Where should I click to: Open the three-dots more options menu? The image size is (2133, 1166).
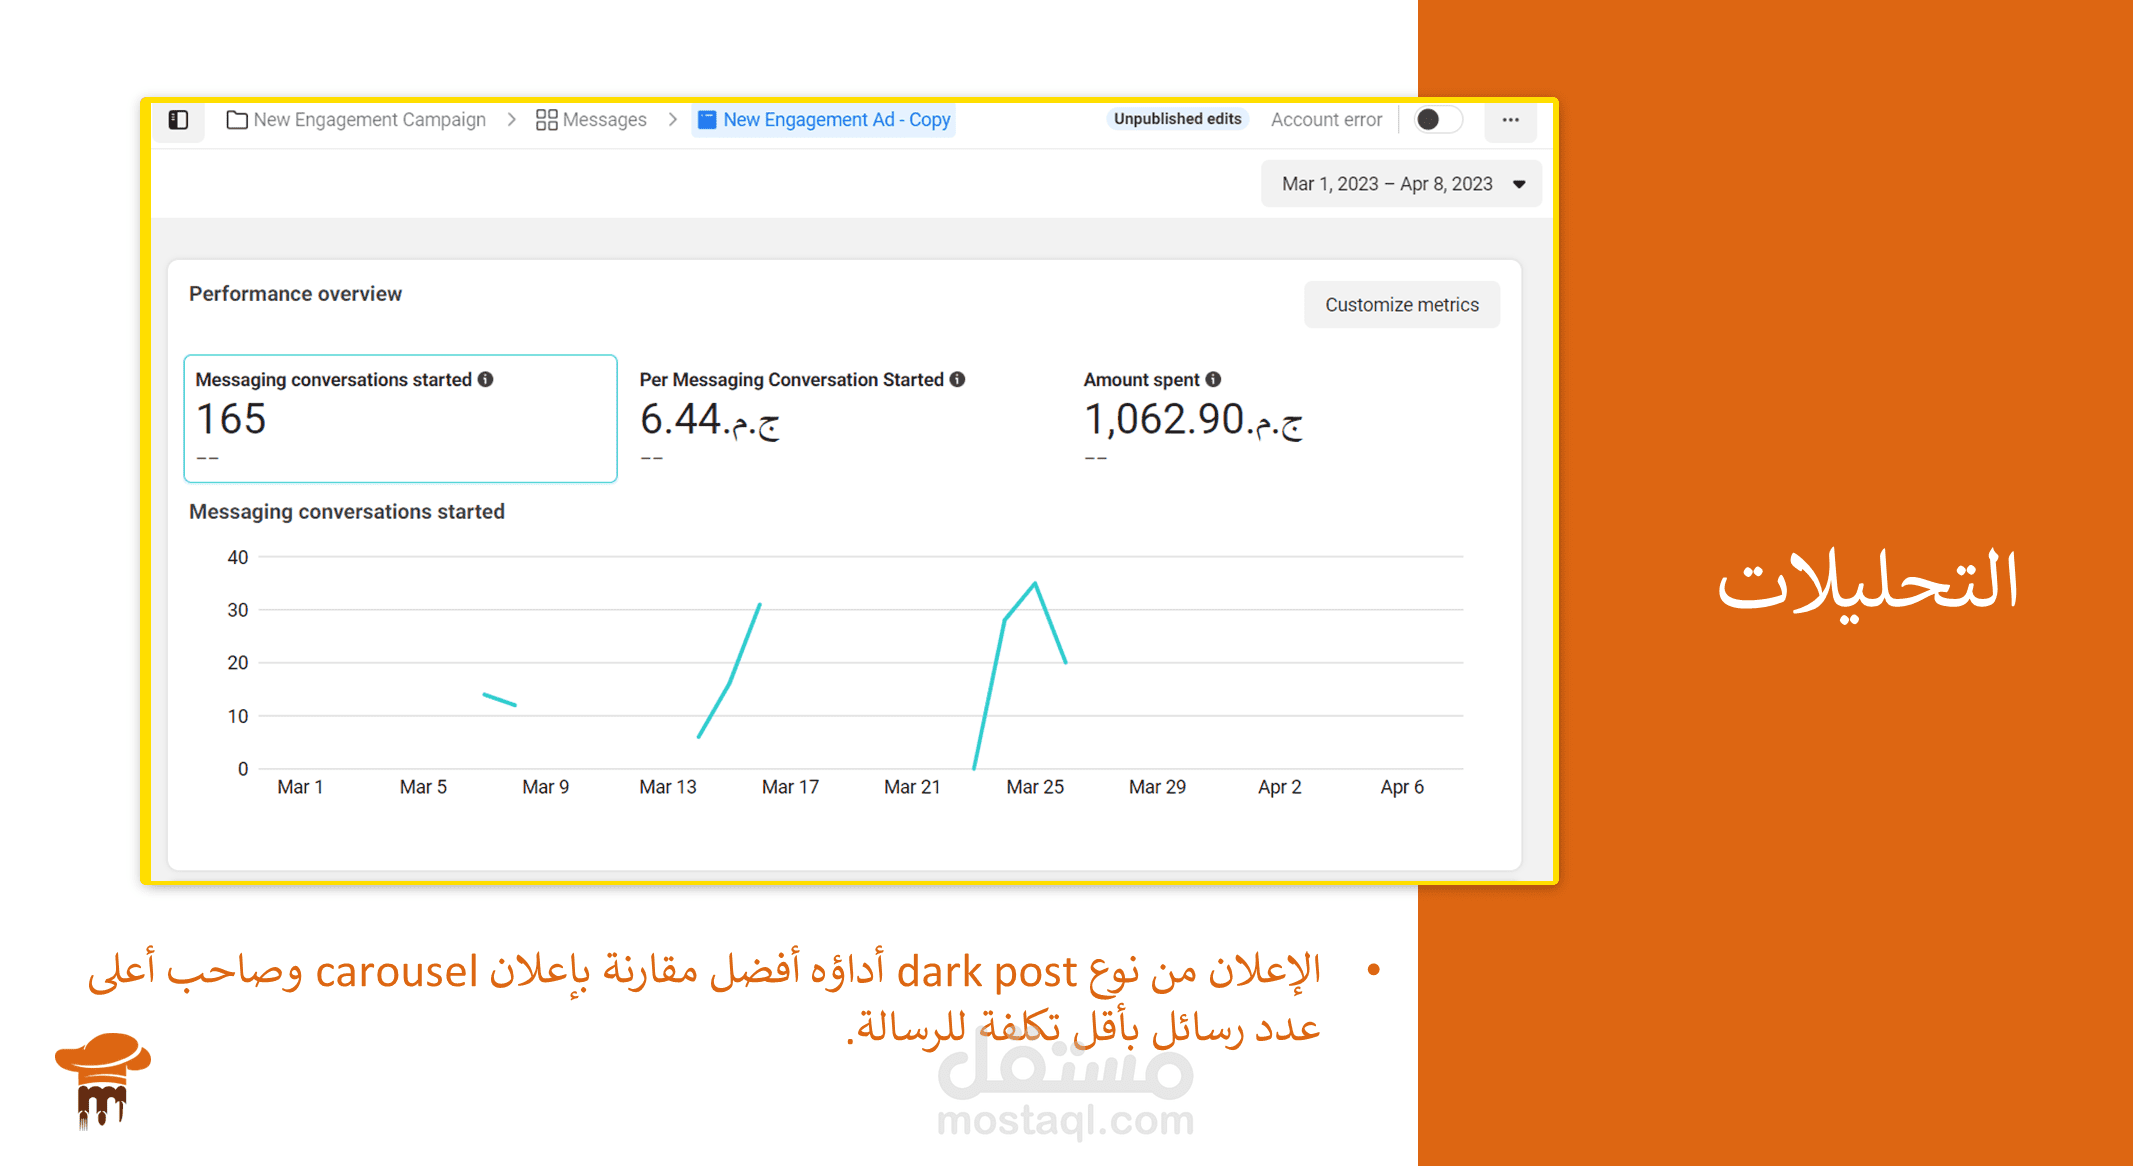[1510, 120]
